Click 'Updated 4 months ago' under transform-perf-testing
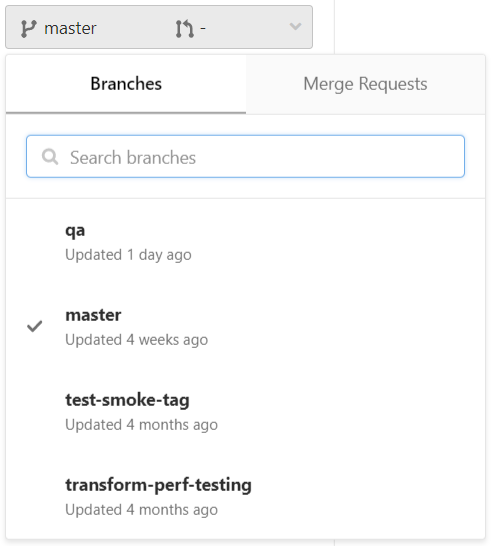 pos(141,510)
